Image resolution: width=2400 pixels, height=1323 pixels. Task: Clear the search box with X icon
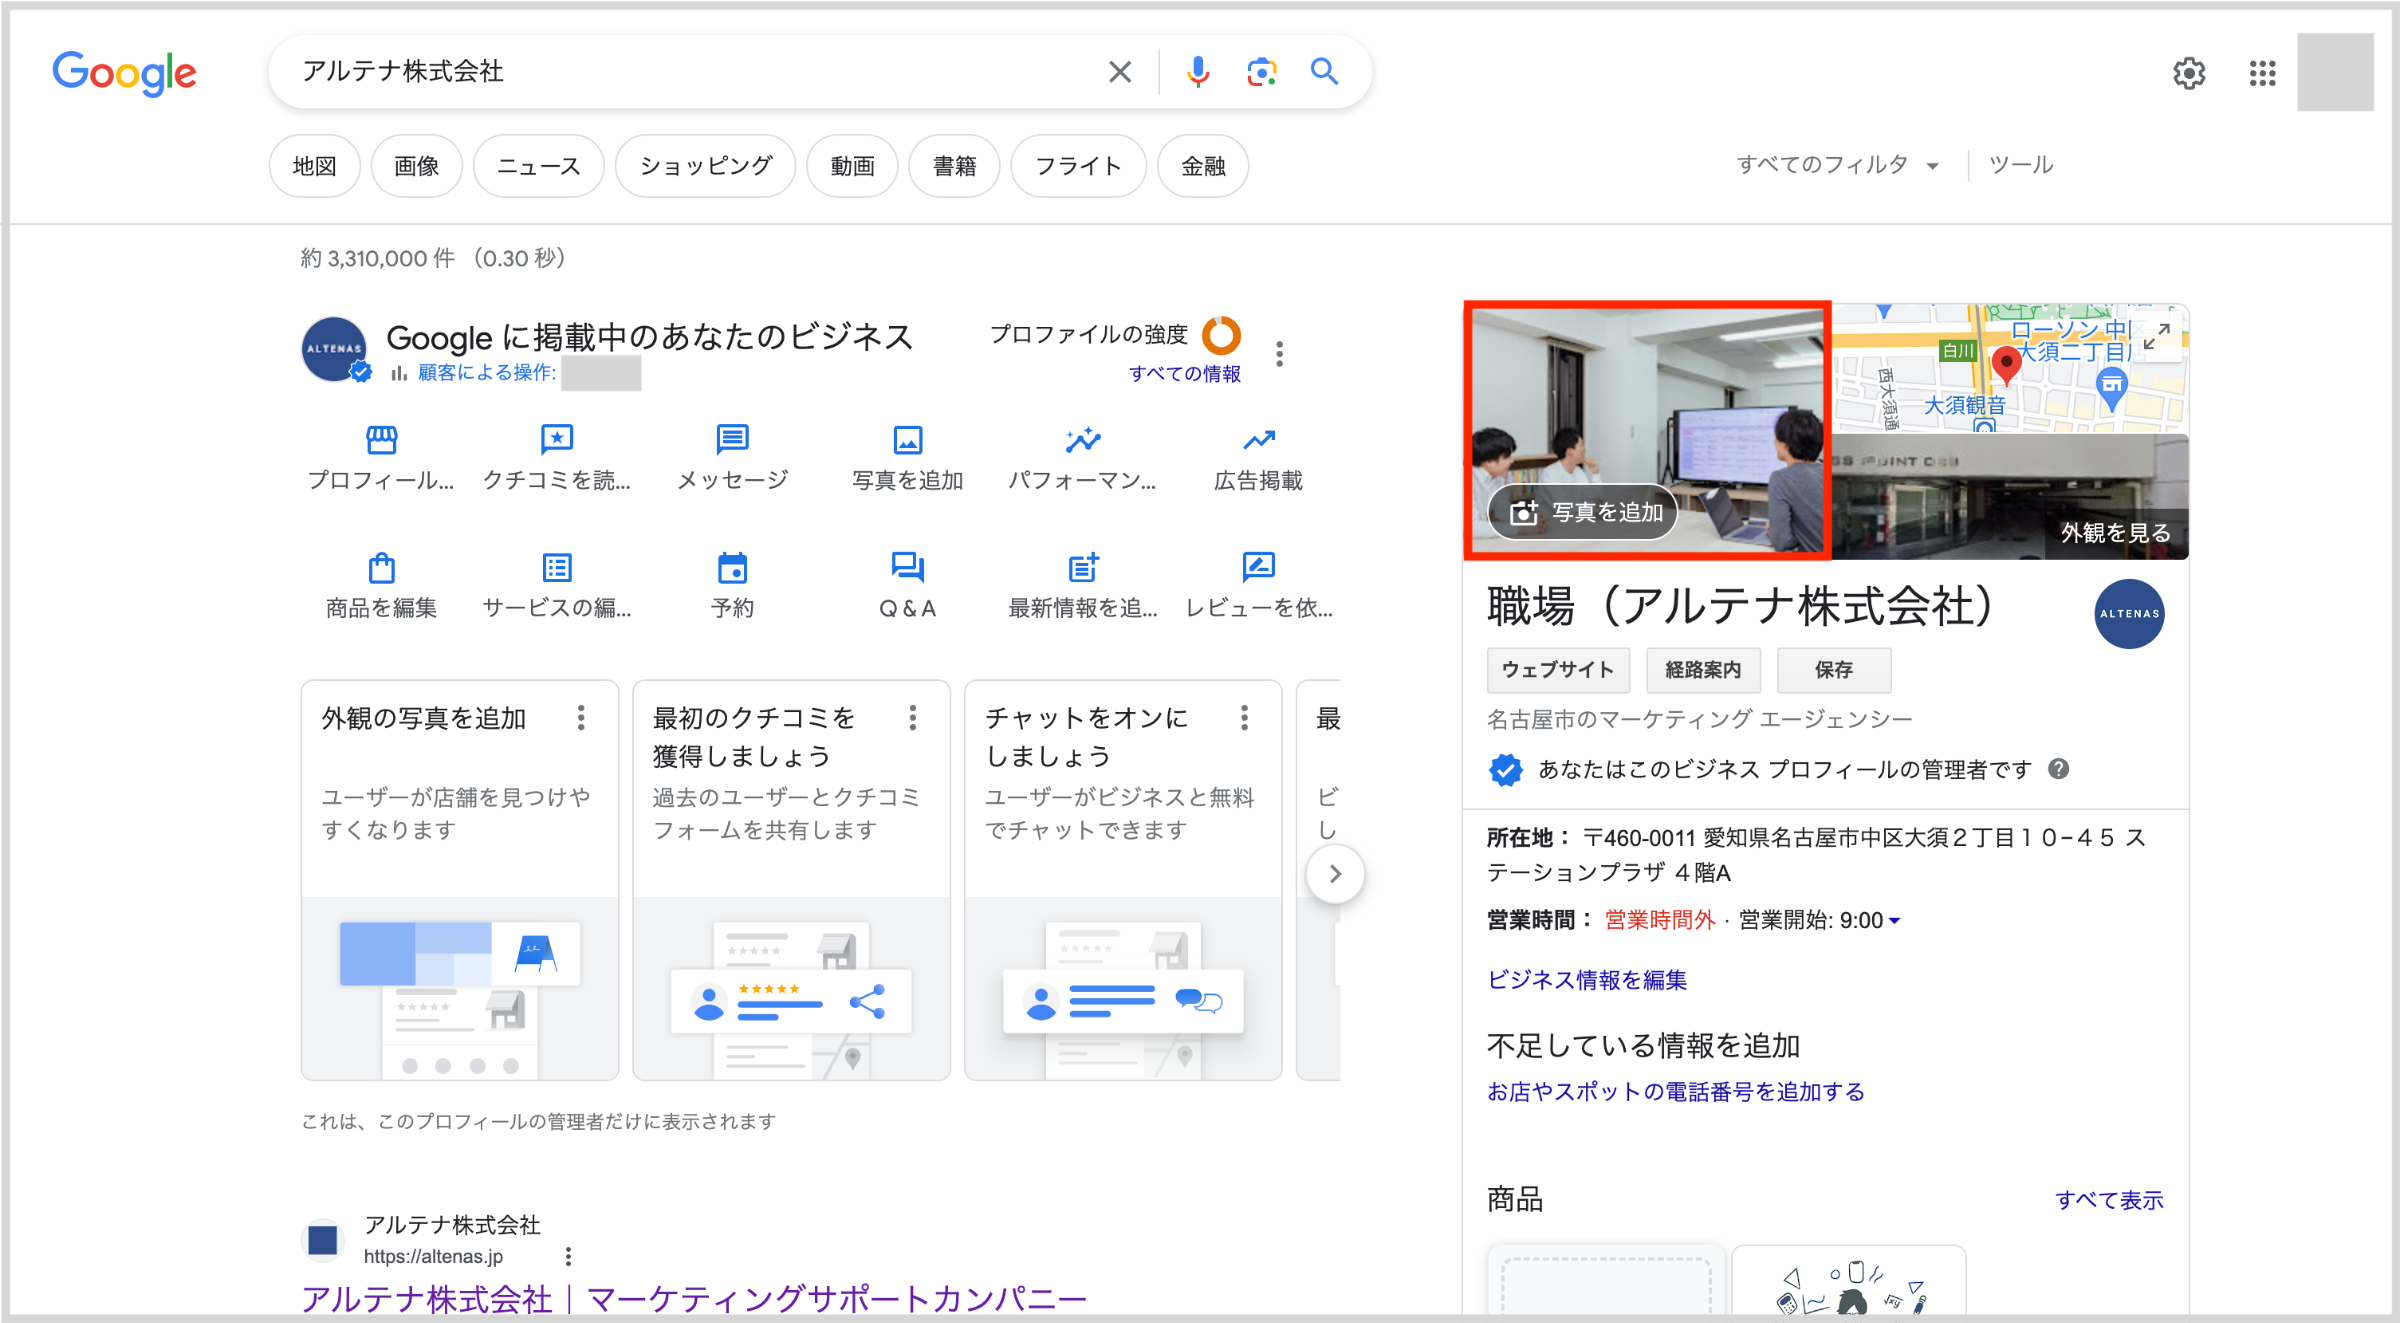[x=1120, y=72]
